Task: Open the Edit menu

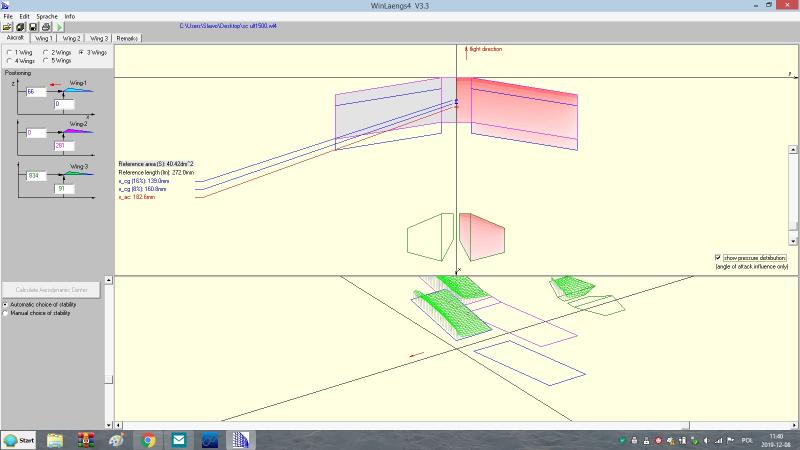Action: 24,17
